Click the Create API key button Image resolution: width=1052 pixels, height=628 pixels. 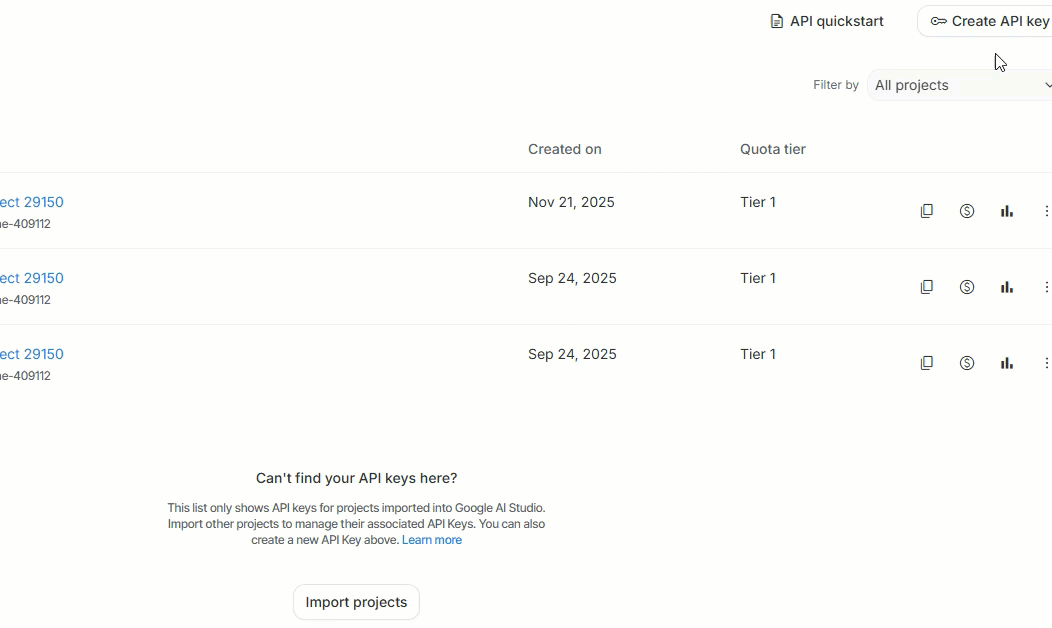(x=988, y=21)
